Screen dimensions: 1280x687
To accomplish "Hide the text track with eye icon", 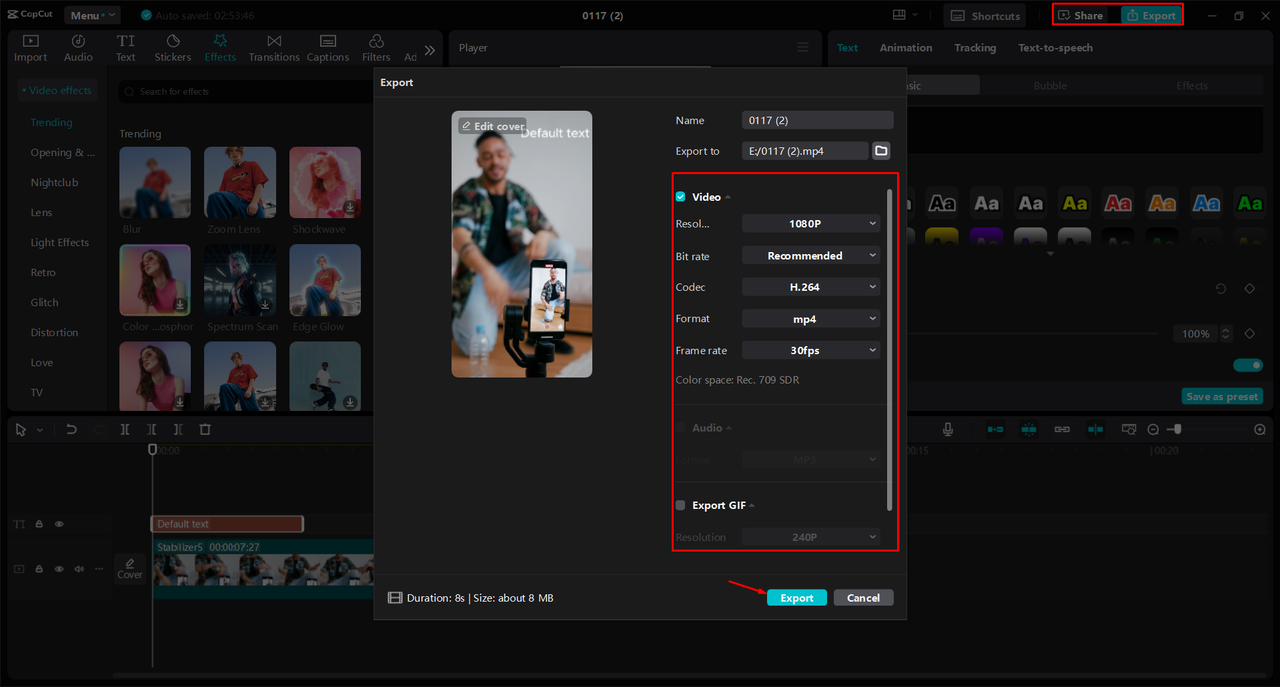I will click(x=59, y=524).
